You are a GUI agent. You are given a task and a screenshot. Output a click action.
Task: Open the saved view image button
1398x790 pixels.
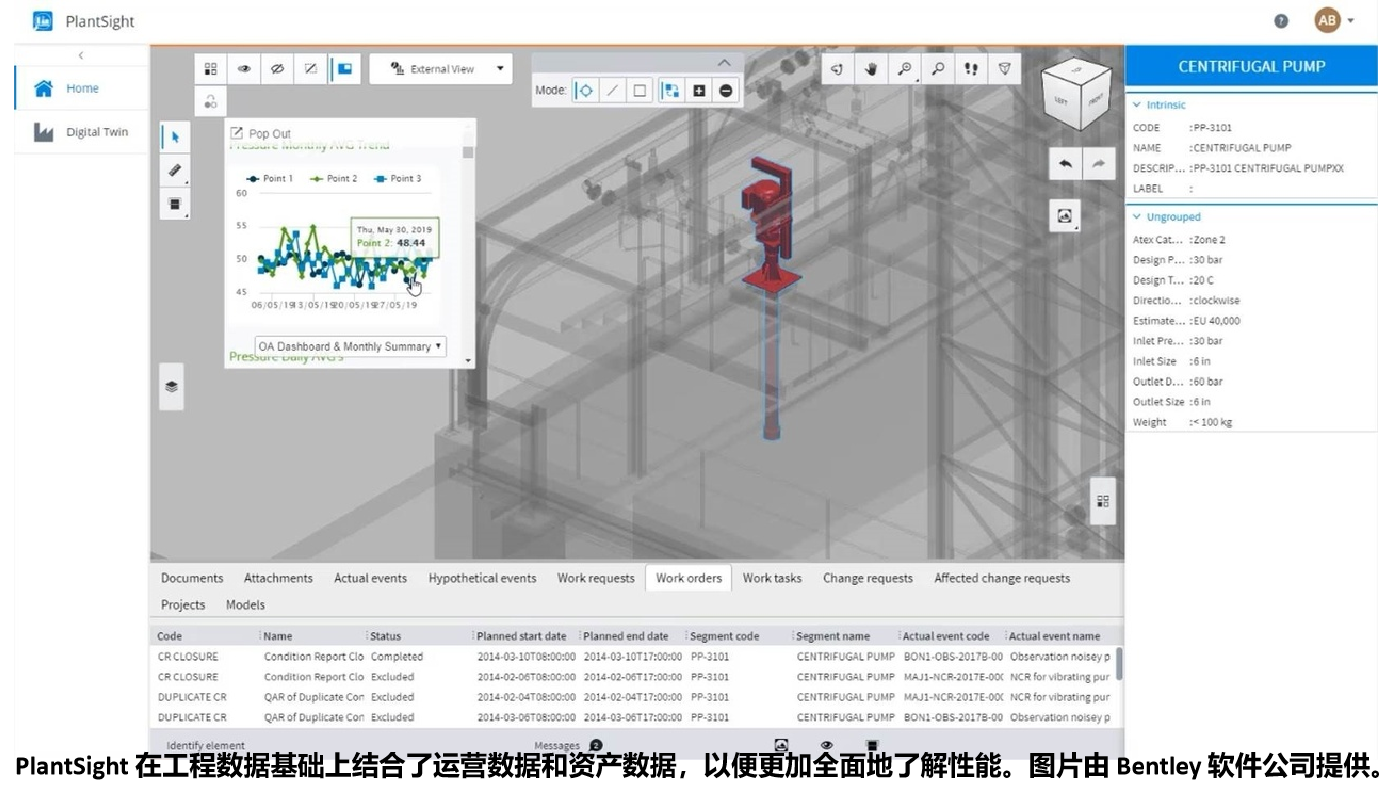click(x=1065, y=215)
